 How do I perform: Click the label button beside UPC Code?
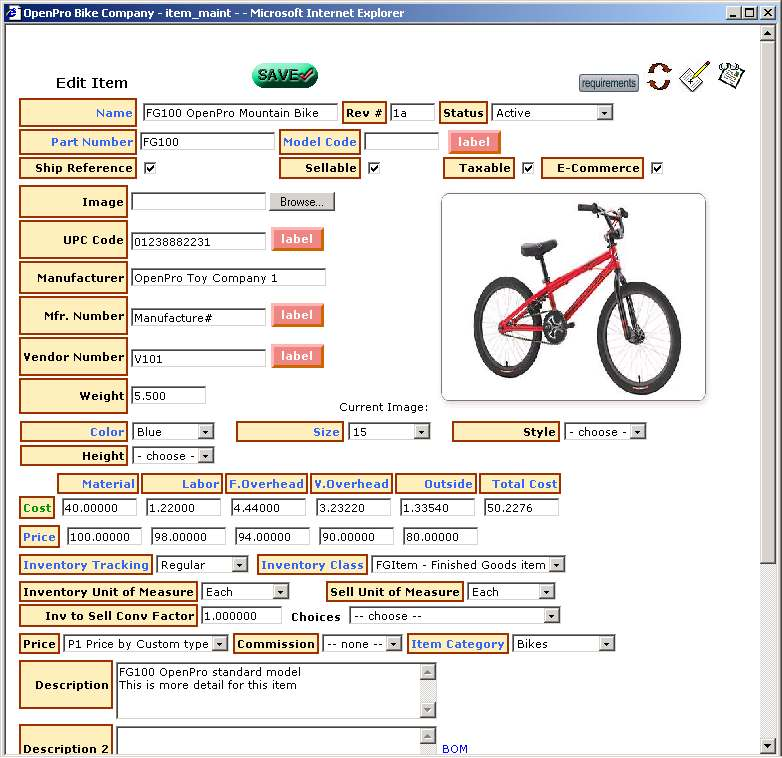(297, 240)
